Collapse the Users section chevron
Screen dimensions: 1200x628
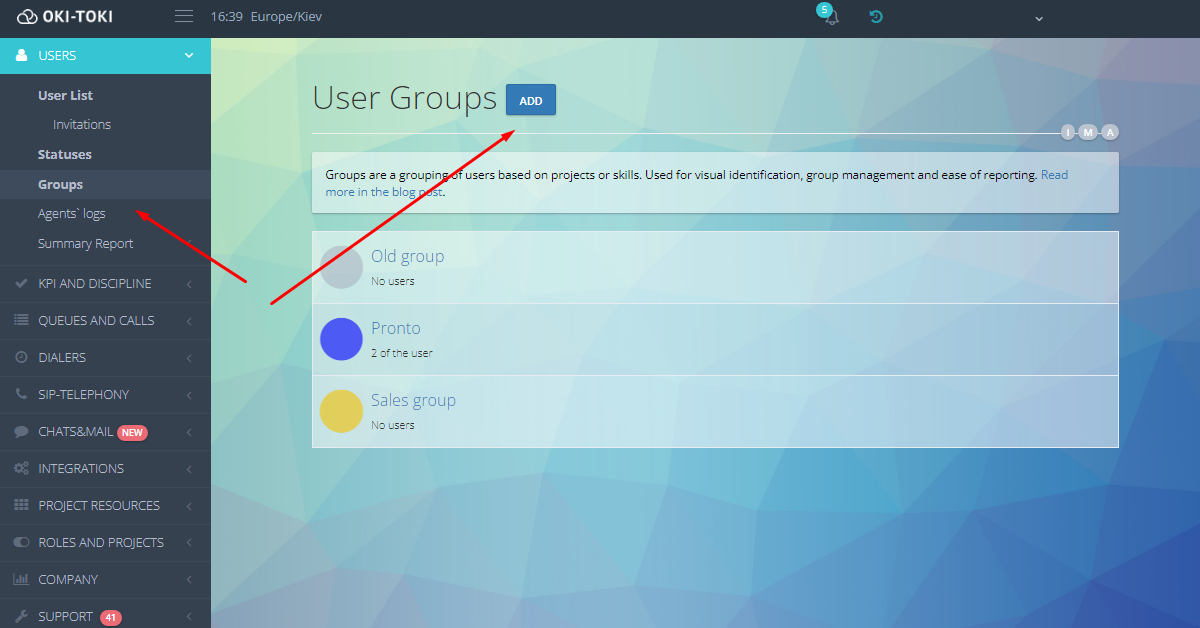(189, 56)
